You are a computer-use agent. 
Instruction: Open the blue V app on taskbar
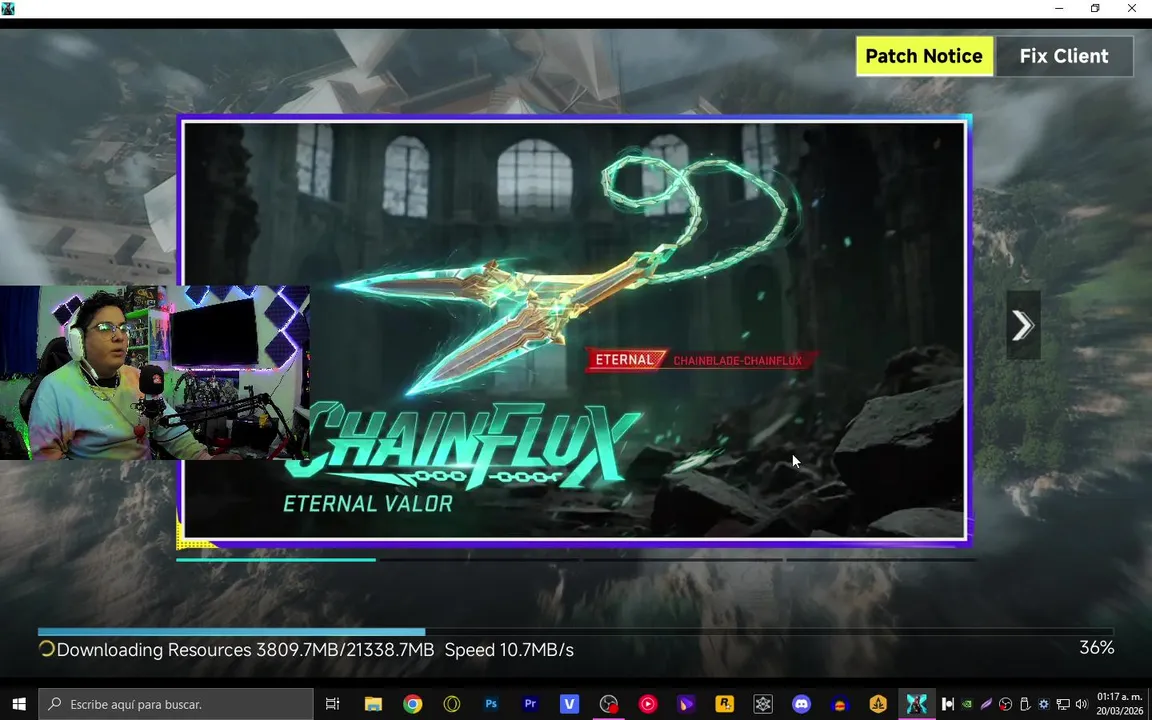[569, 704]
